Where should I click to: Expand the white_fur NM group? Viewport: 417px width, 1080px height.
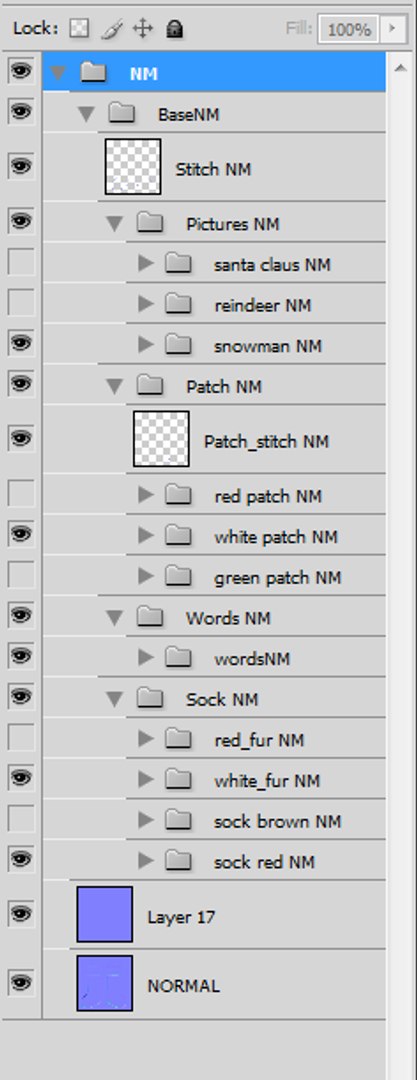click(145, 780)
